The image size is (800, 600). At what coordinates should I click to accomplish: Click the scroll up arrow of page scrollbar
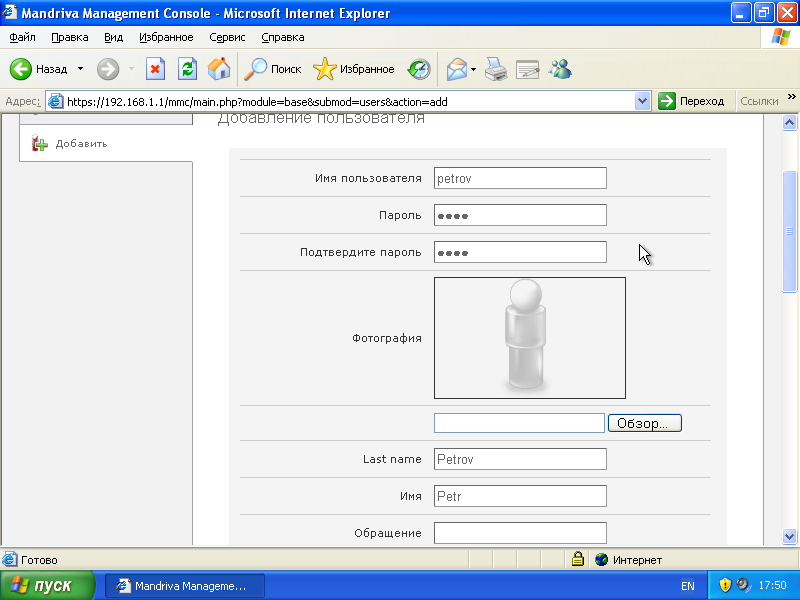pyautogui.click(x=789, y=122)
